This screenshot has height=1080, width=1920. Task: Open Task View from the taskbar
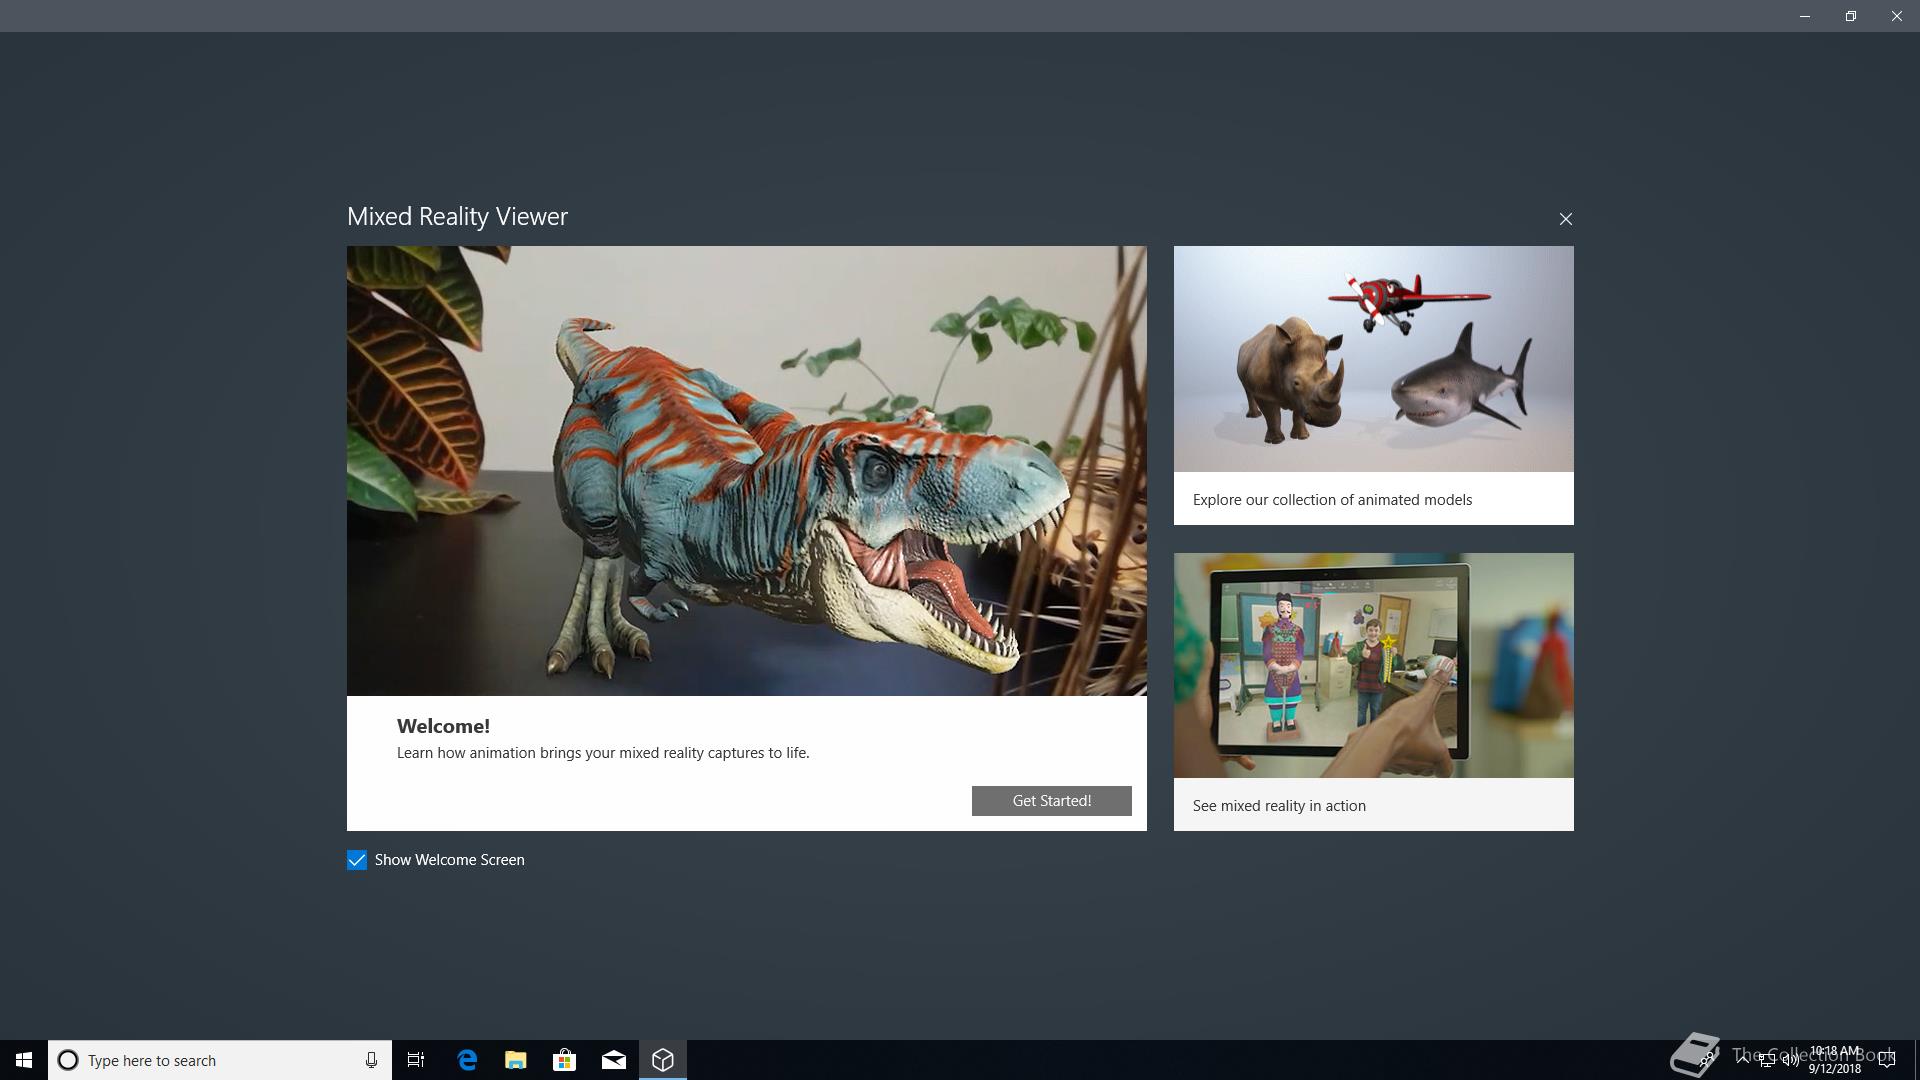pos(416,1060)
